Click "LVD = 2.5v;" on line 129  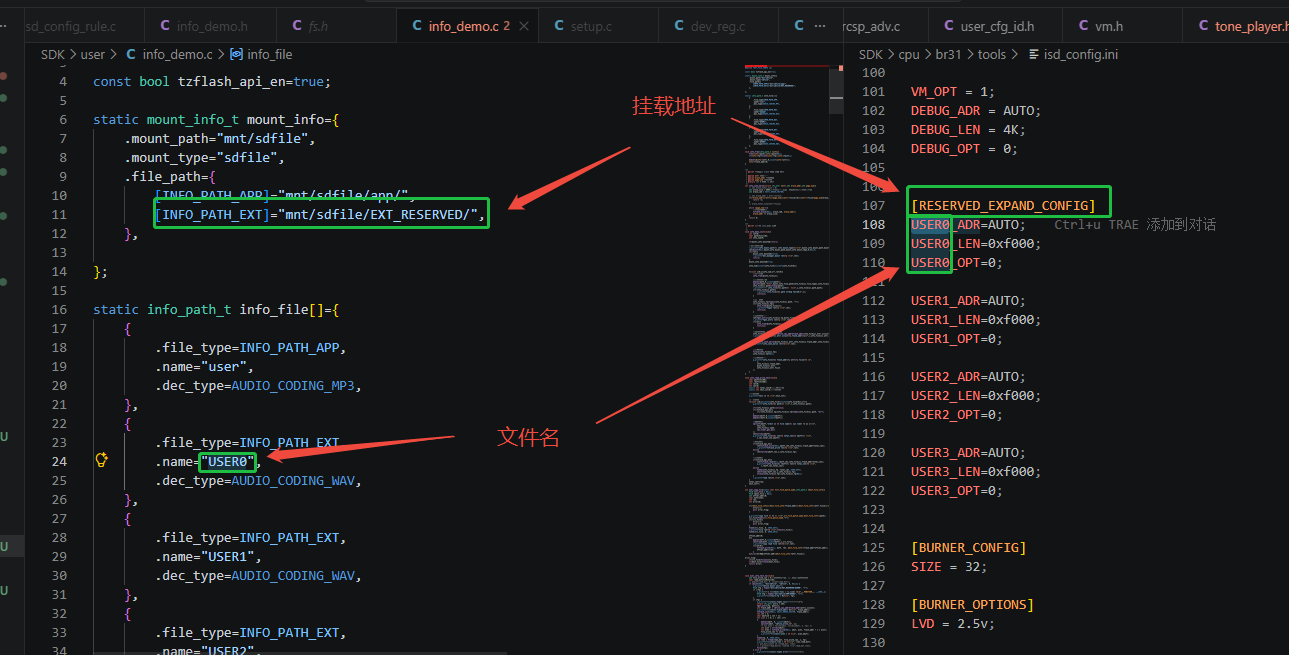pos(954,623)
